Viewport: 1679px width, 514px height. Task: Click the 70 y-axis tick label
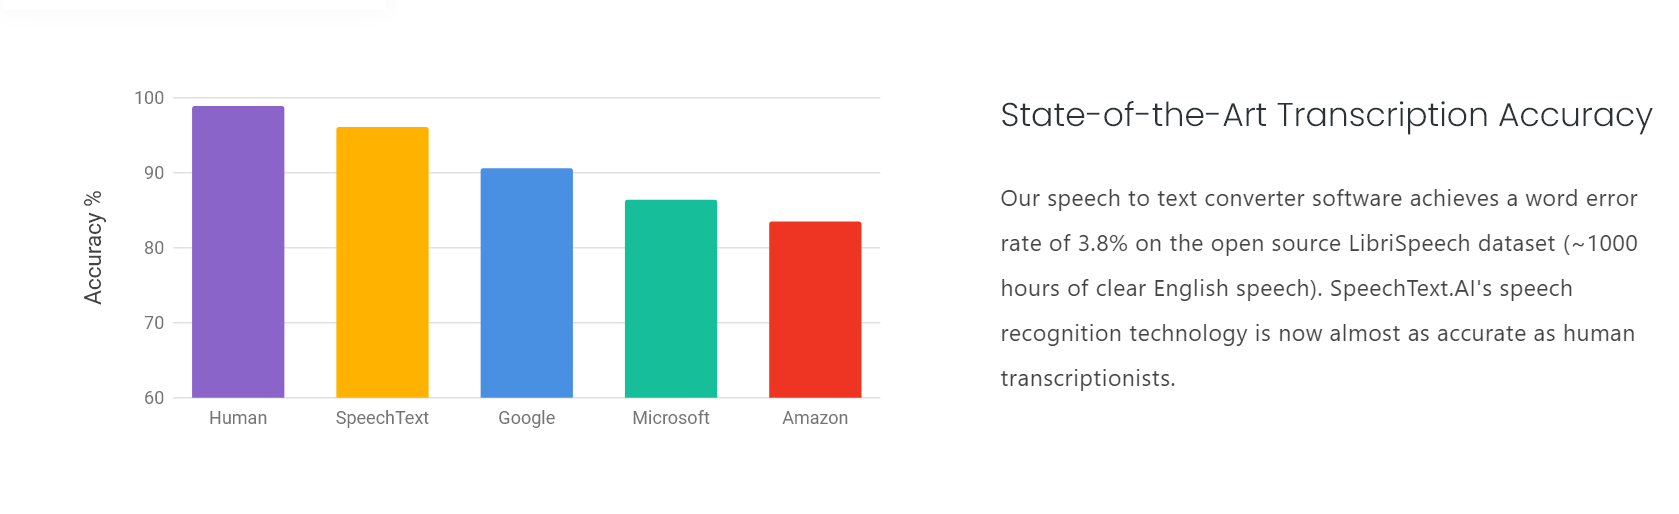click(154, 323)
